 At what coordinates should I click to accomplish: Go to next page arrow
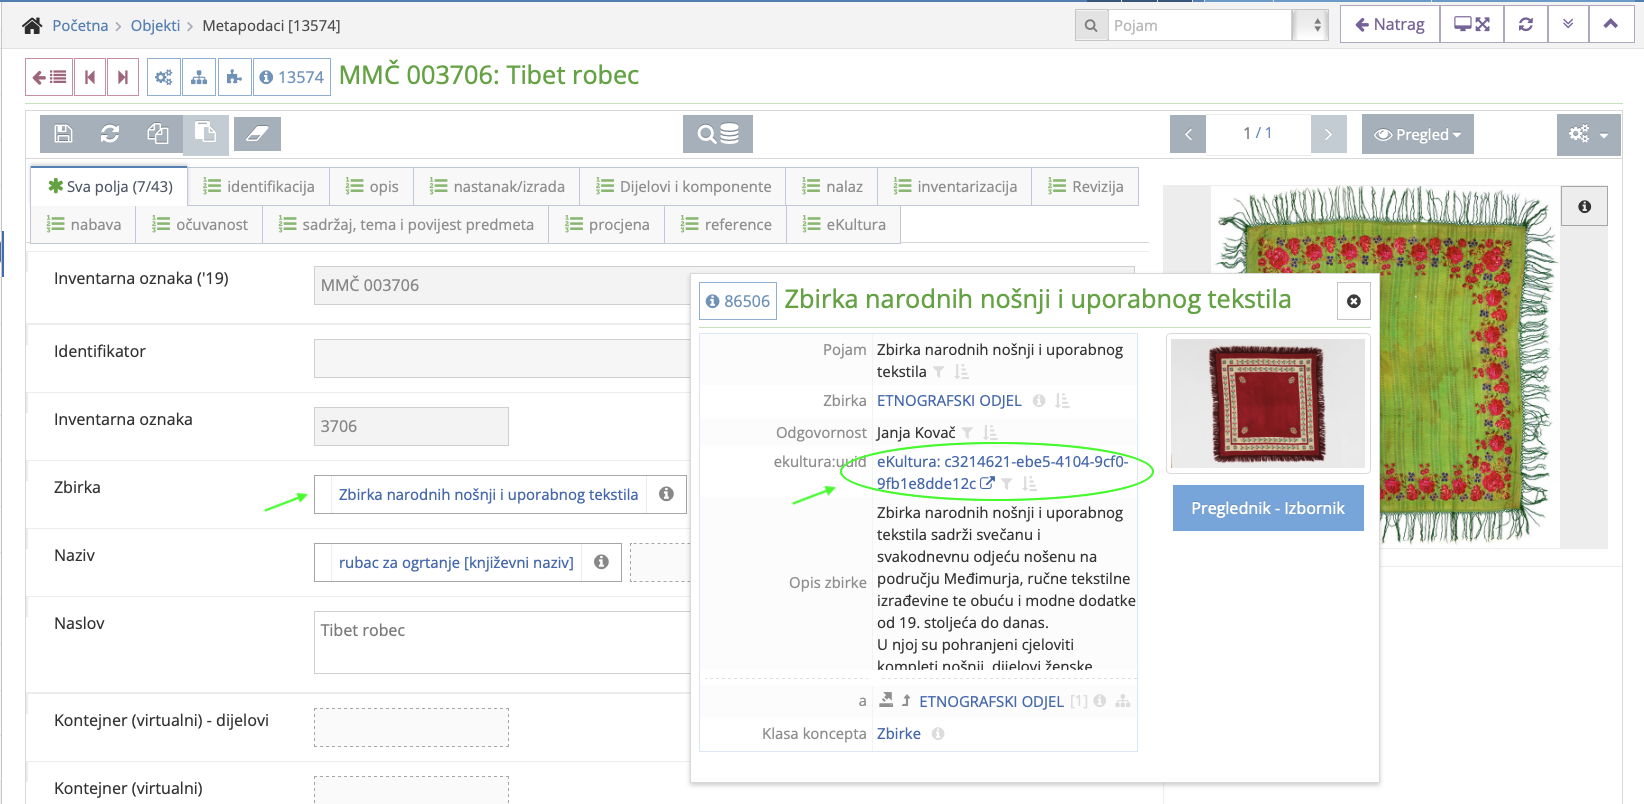tap(1328, 134)
